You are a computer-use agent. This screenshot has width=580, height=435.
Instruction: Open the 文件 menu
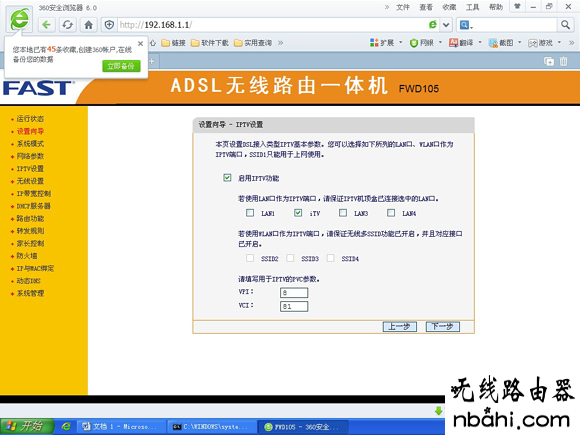[x=403, y=7]
